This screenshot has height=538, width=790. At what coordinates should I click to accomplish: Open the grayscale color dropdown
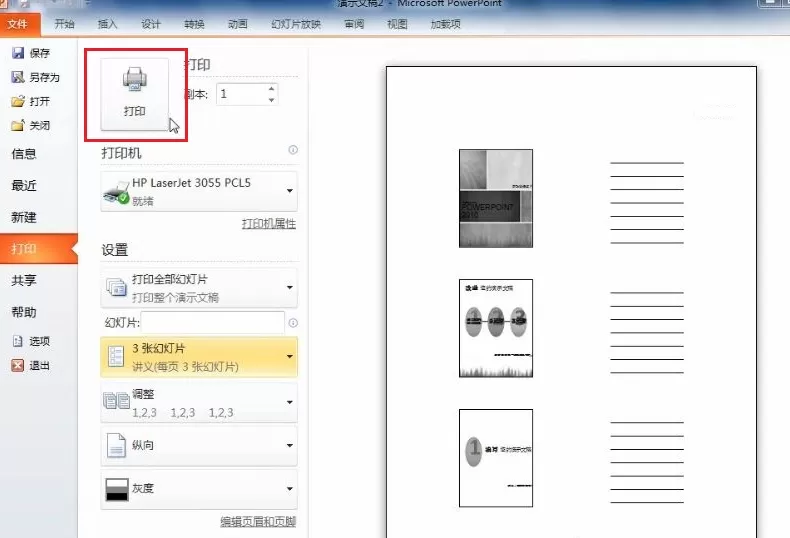coord(199,489)
